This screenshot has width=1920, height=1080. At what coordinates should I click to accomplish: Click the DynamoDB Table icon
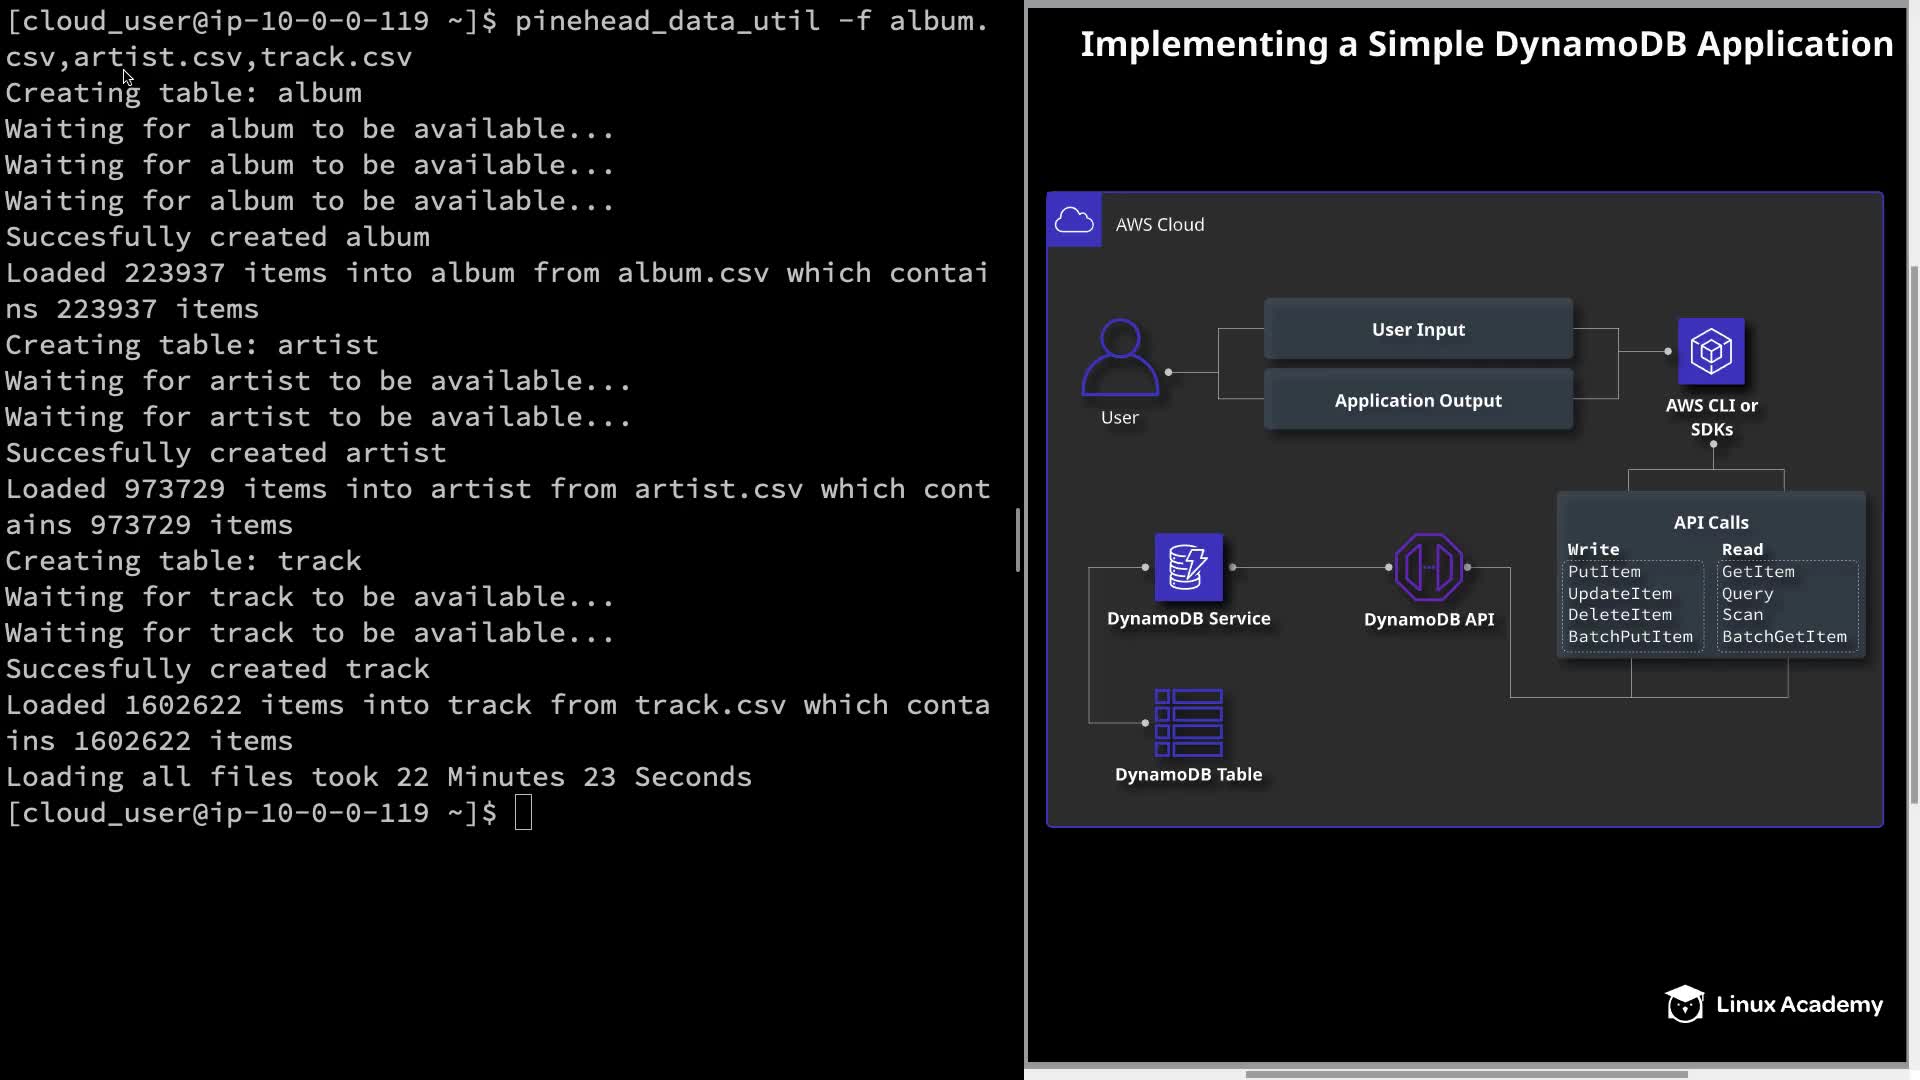pos(1188,722)
